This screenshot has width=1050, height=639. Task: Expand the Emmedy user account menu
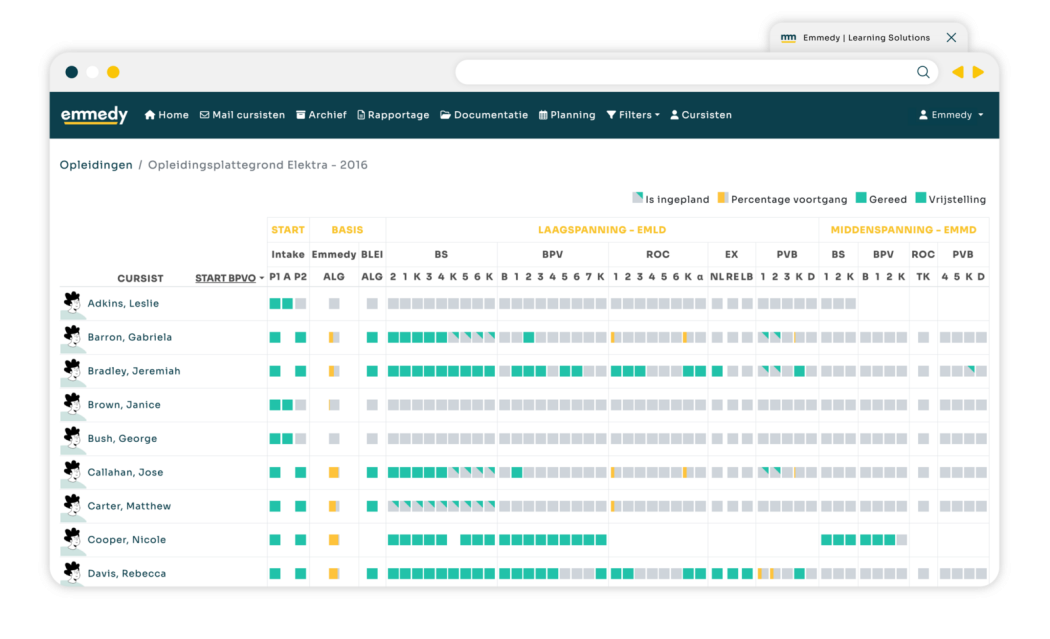point(951,115)
